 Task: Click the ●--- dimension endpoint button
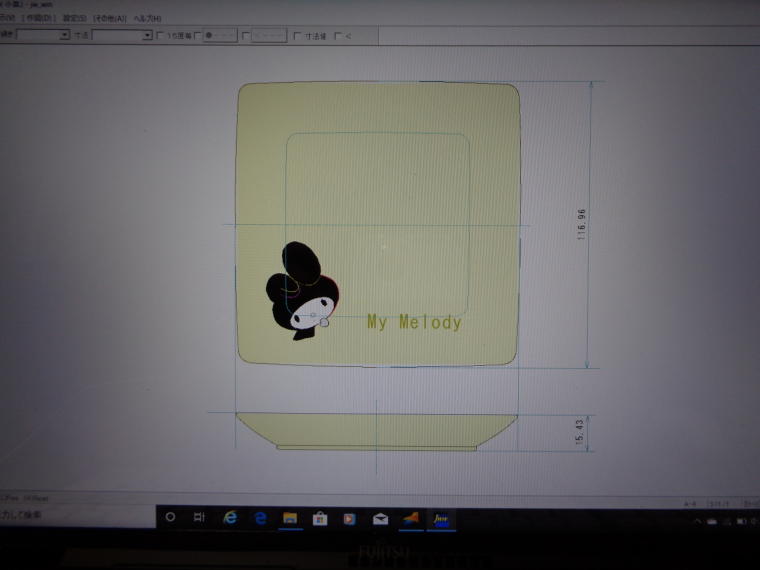tap(220, 35)
